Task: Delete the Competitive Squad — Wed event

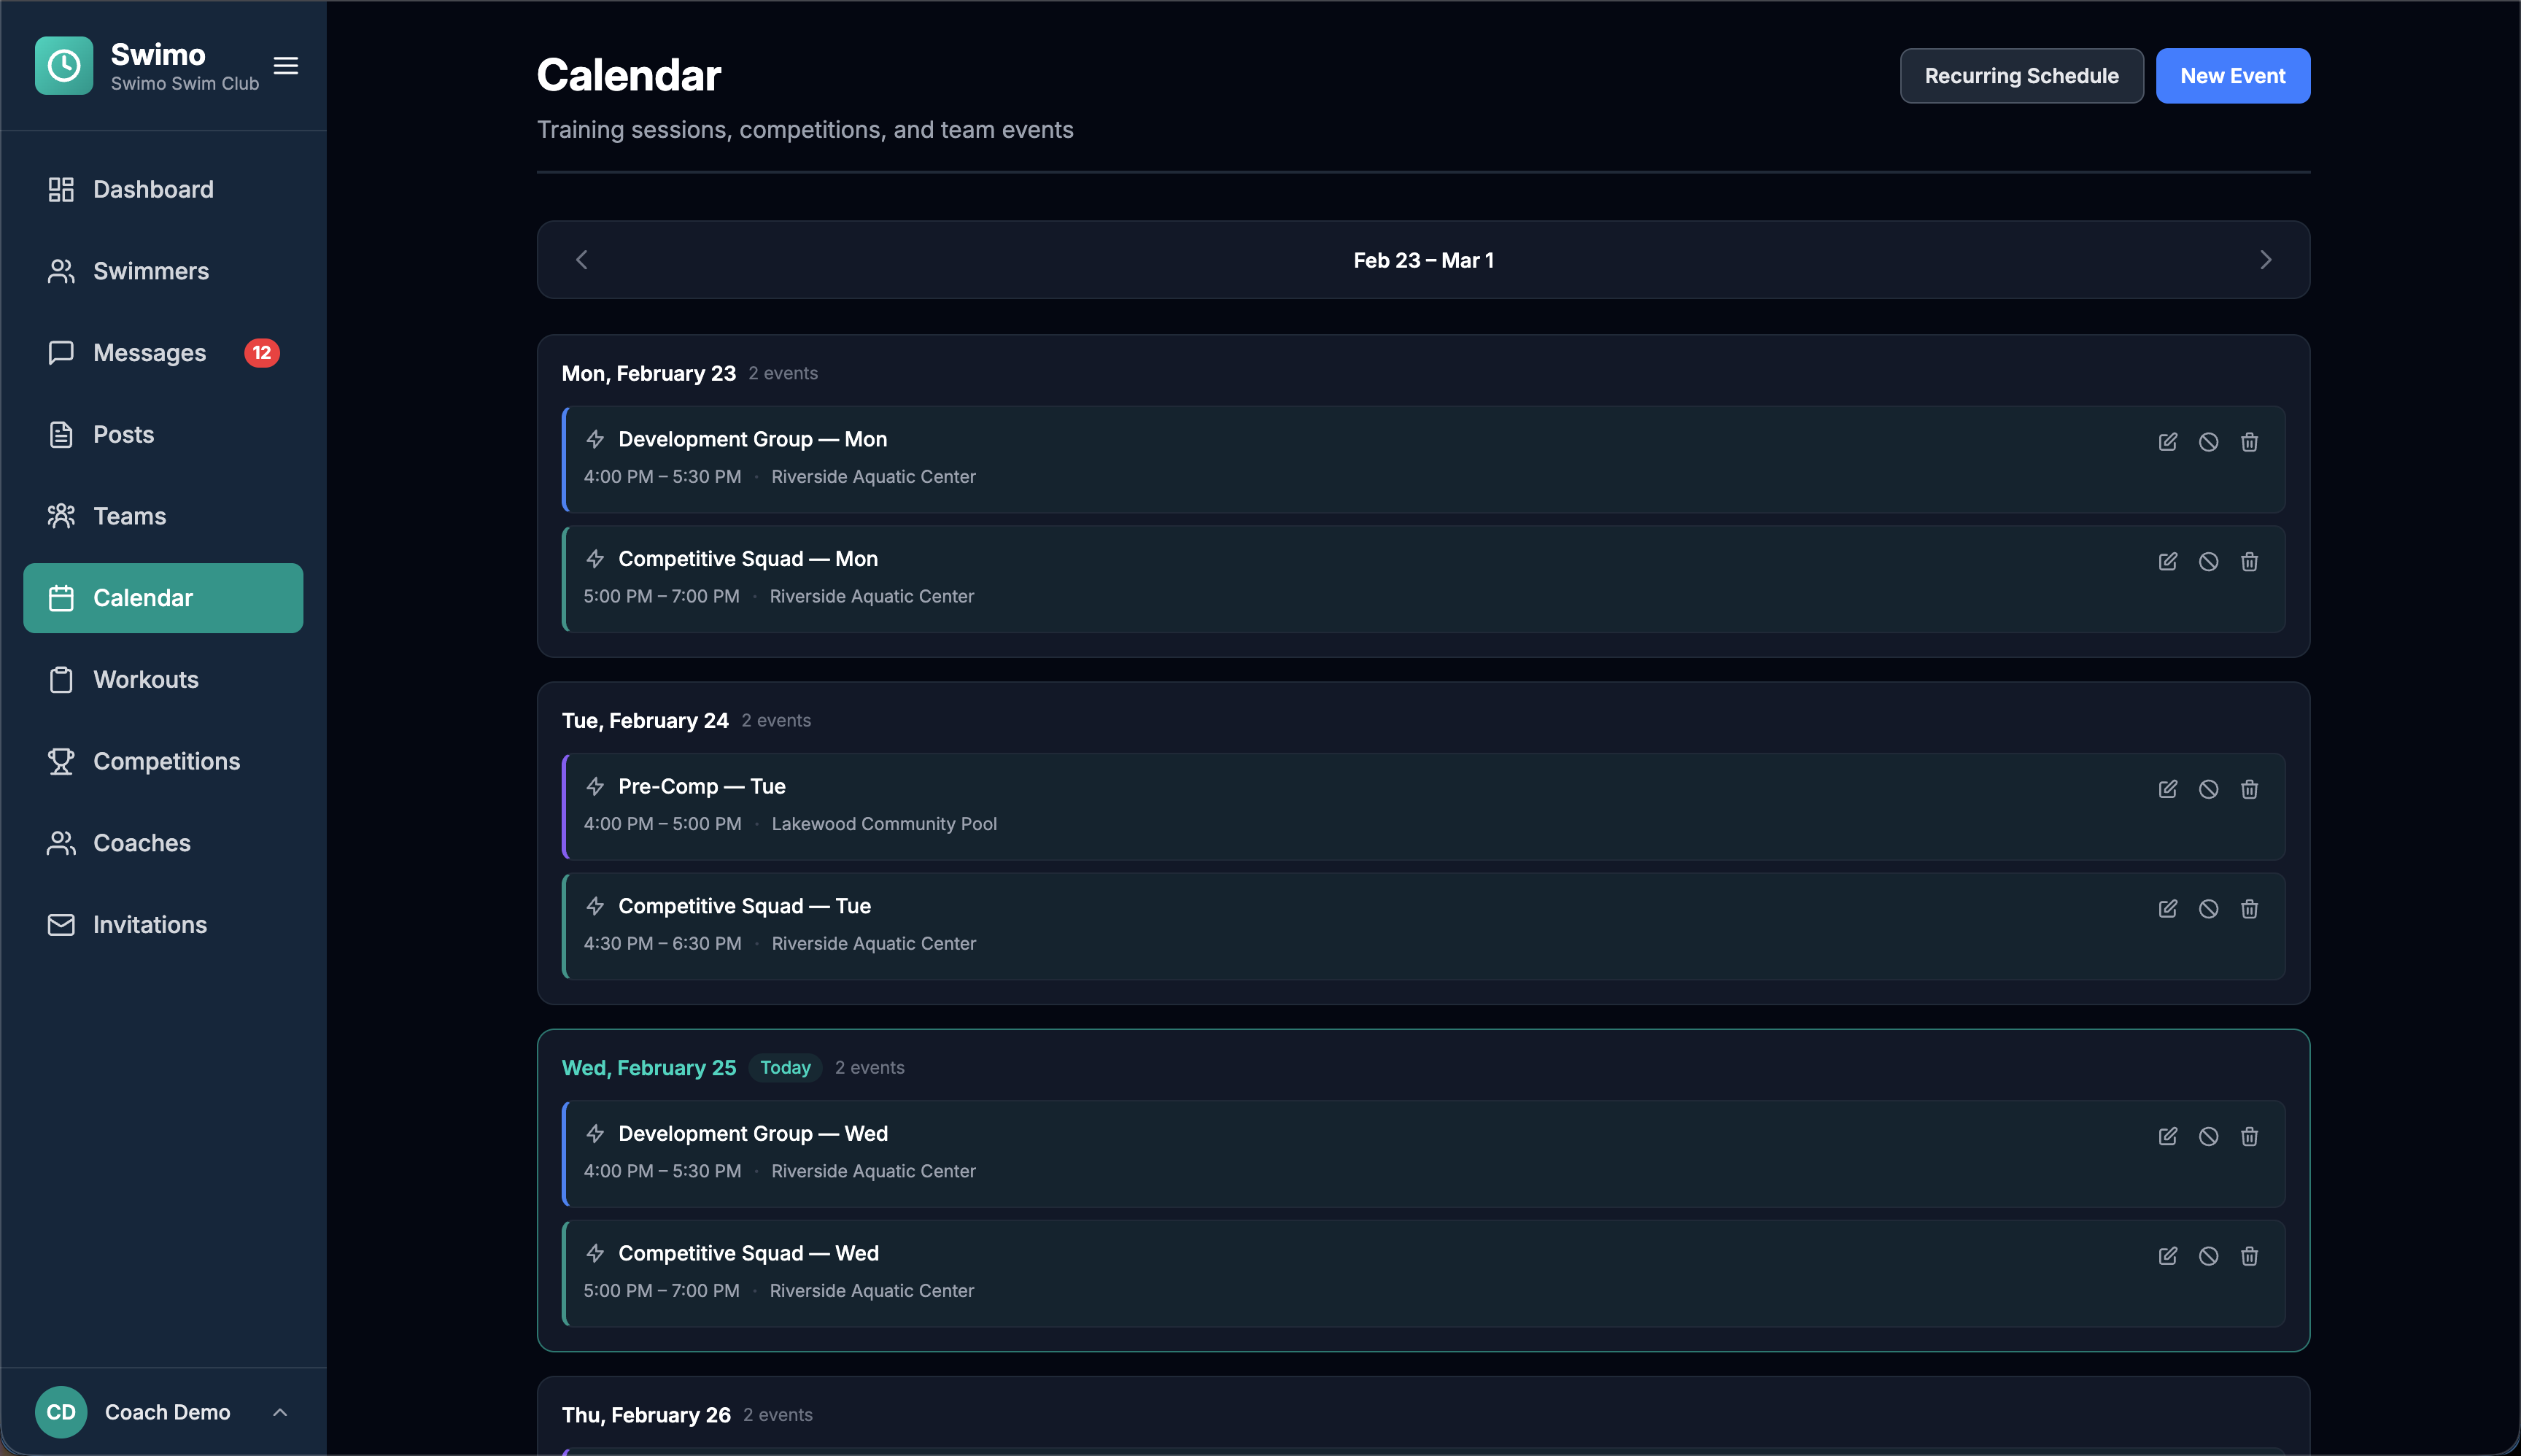Action: pos(2250,1256)
